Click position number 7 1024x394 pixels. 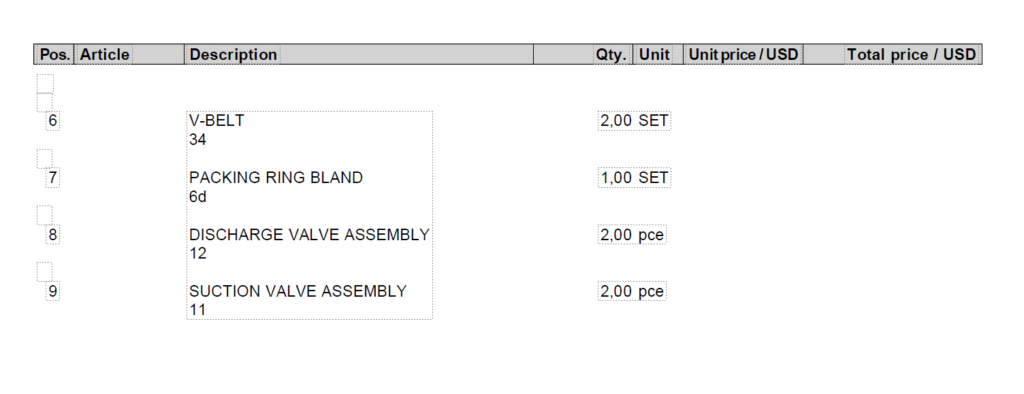pyautogui.click(x=52, y=178)
